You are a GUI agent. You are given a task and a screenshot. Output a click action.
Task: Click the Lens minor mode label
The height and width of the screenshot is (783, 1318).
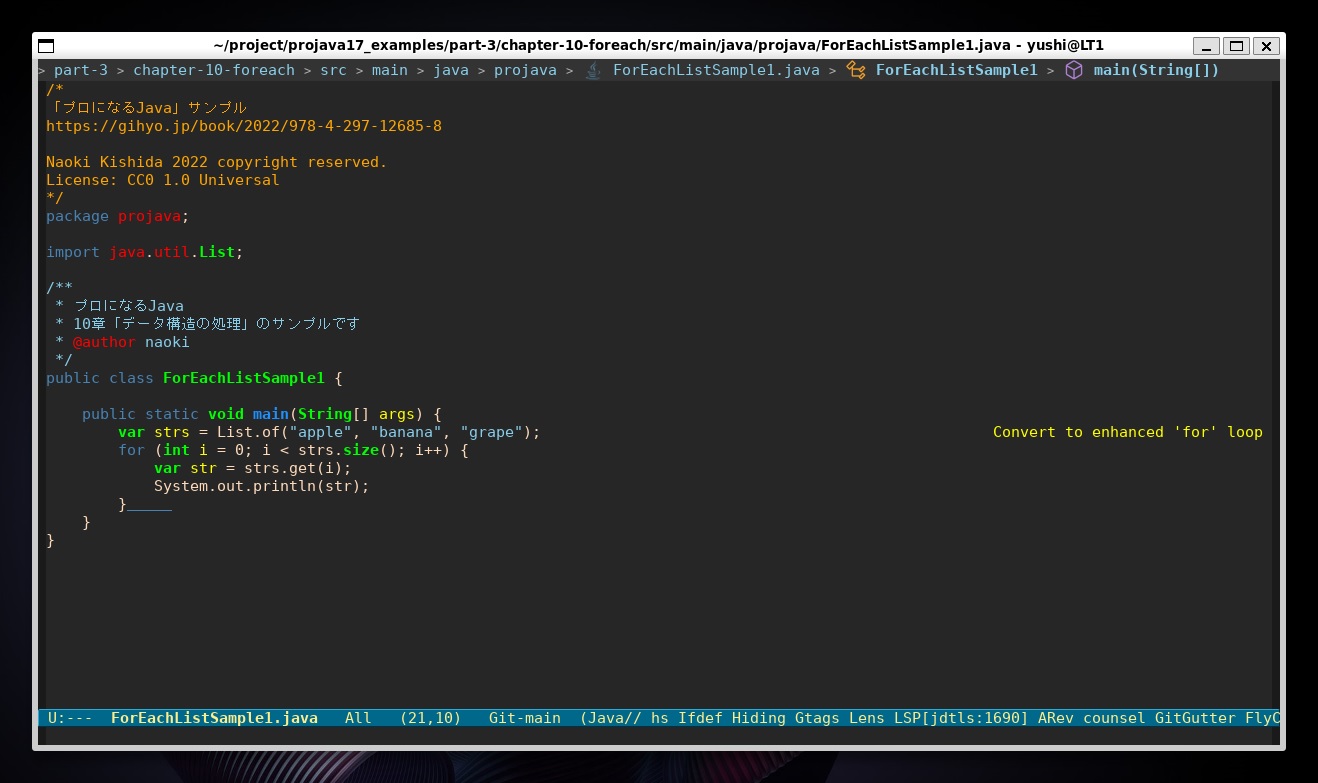pos(867,718)
